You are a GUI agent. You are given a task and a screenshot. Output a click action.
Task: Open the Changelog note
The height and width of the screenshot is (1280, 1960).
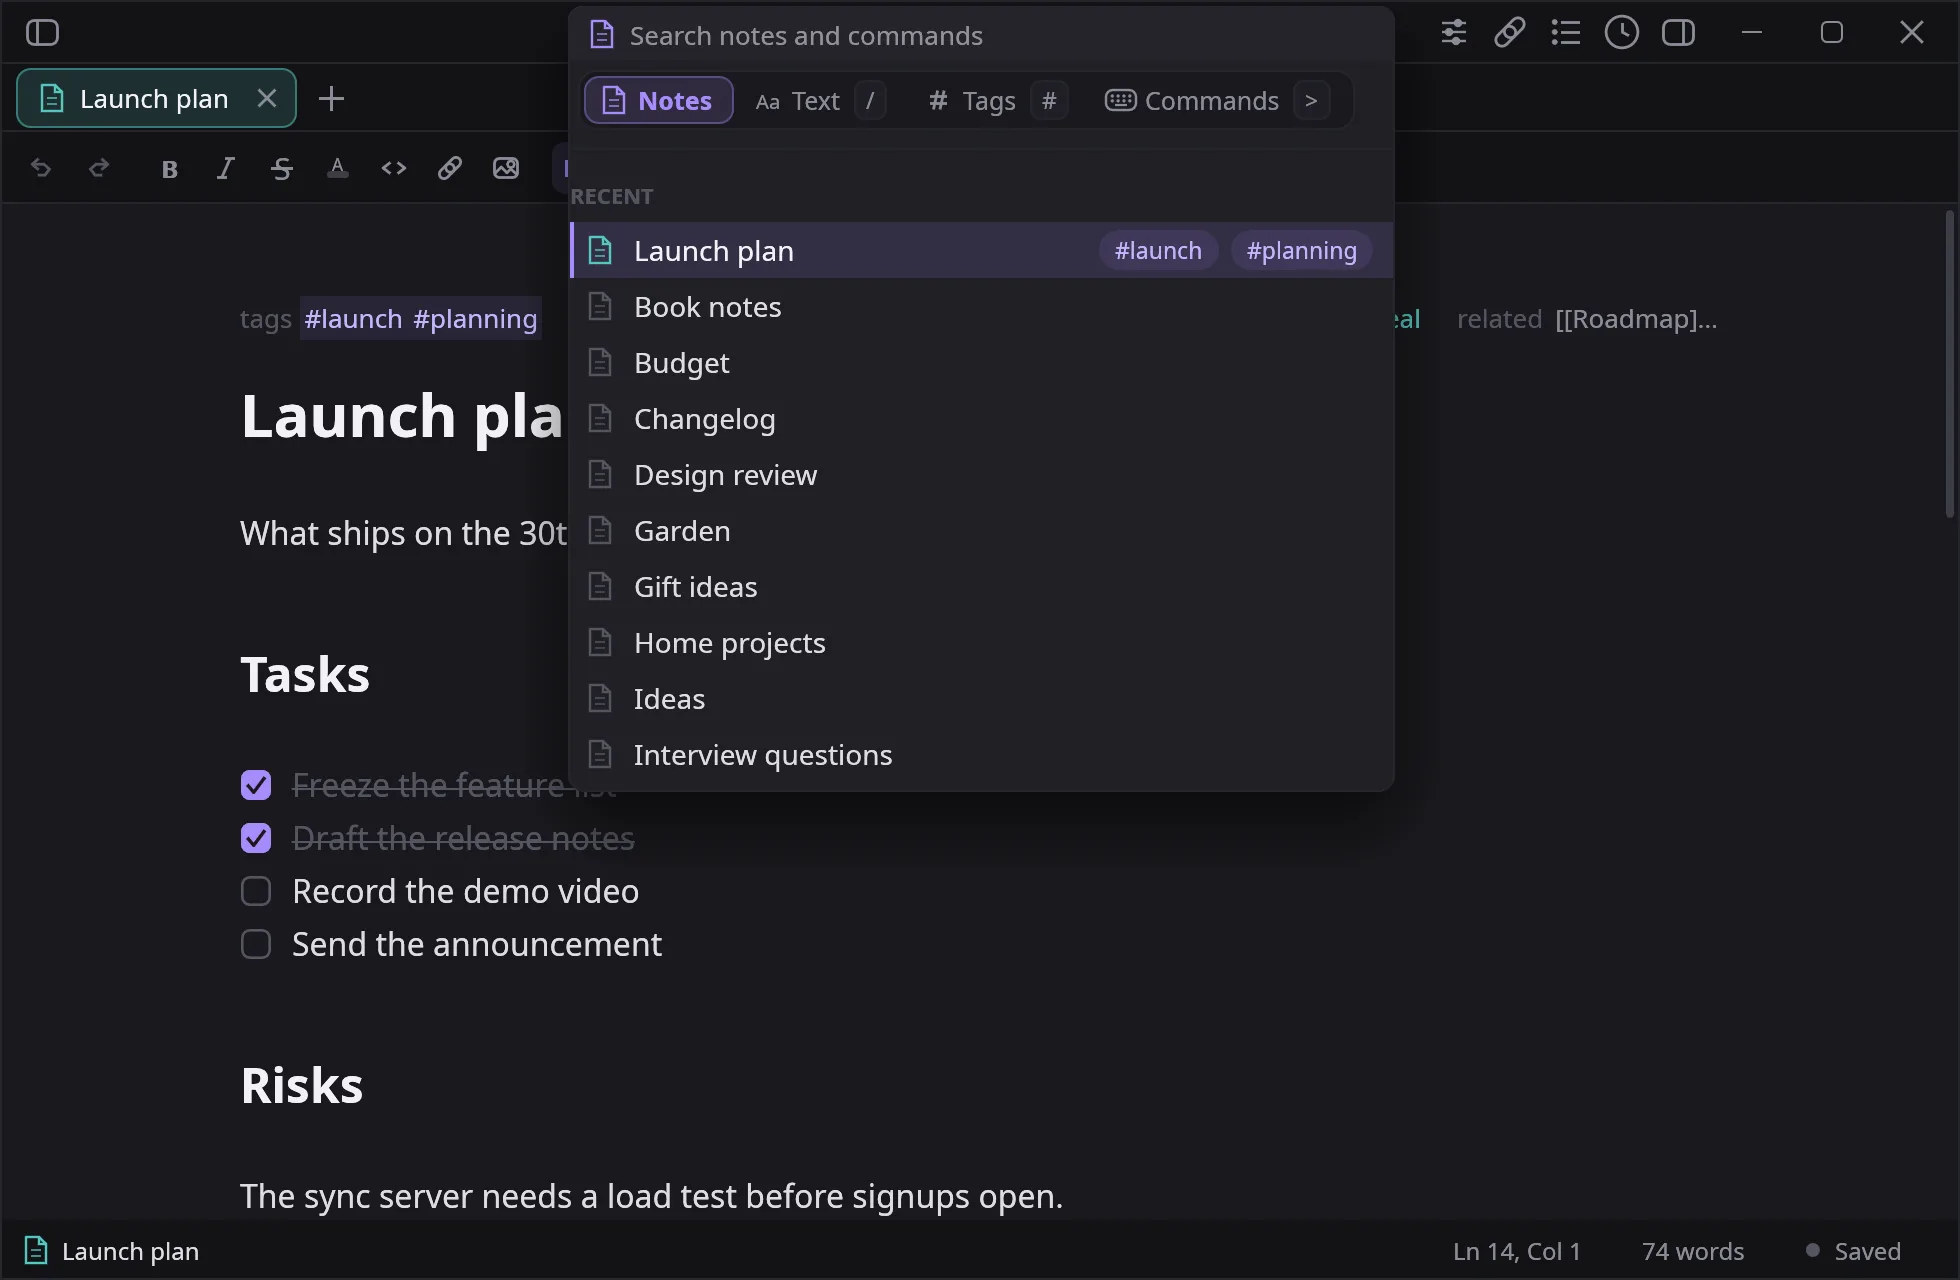[x=981, y=418]
